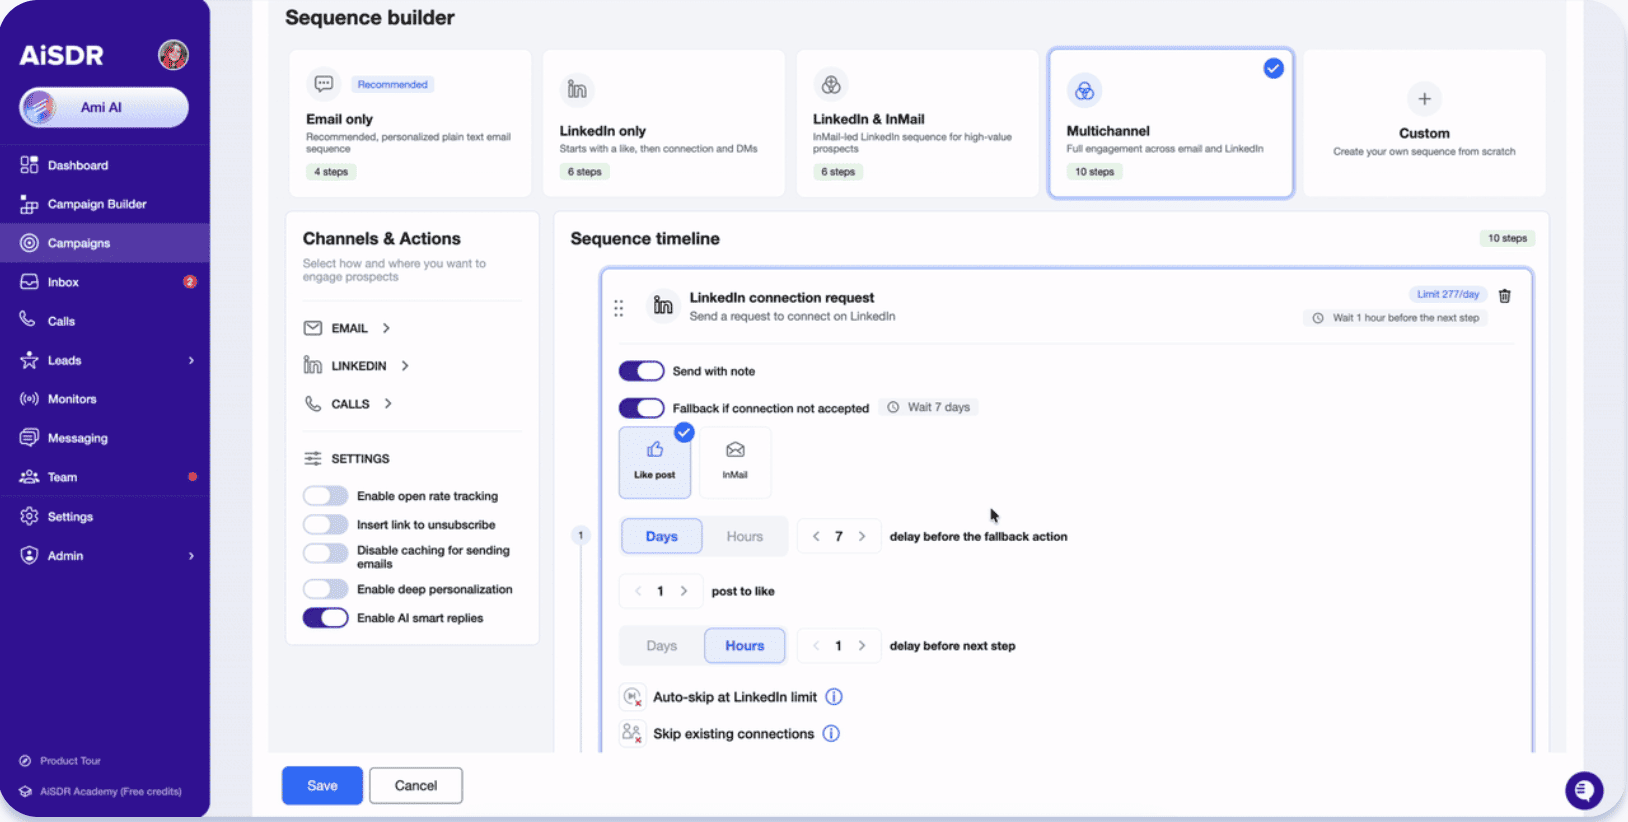Screen dimensions: 1628x822
Task: Expand the Leads submenu arrow
Action: [191, 360]
